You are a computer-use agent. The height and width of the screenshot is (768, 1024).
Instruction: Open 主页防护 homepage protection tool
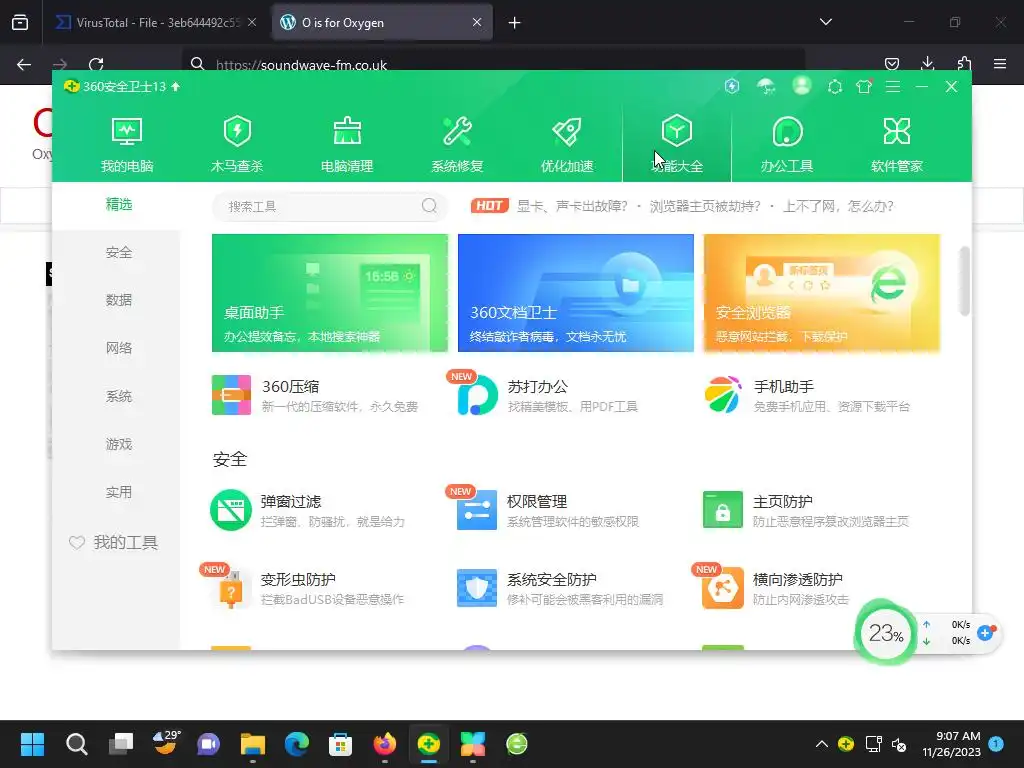click(806, 510)
